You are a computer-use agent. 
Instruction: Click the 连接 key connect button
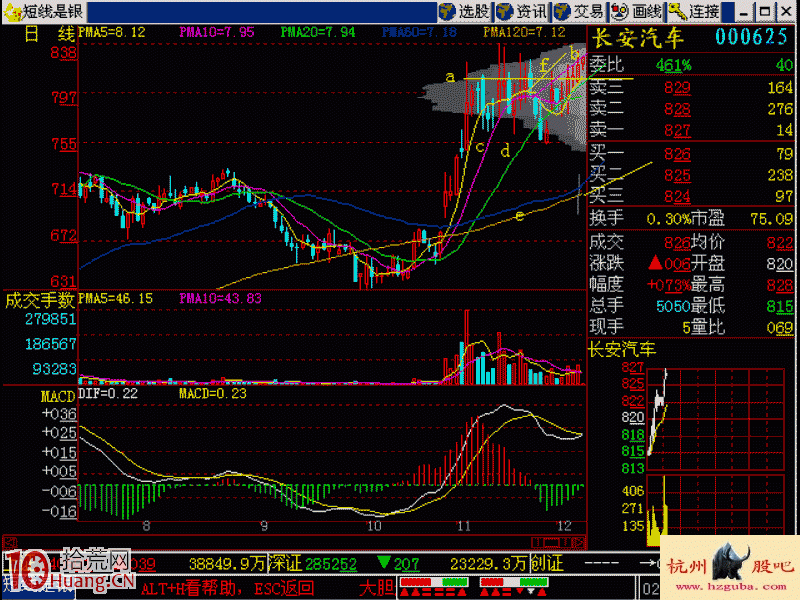[694, 11]
